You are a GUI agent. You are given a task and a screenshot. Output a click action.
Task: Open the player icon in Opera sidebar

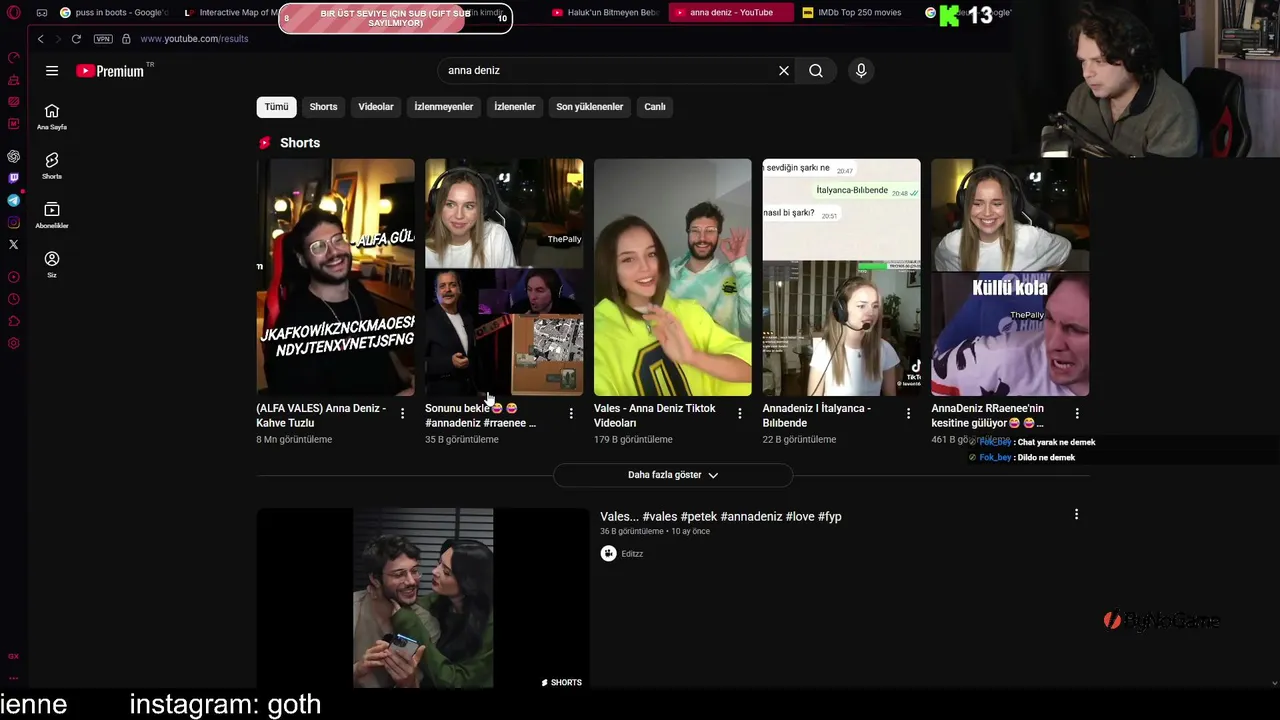tap(13, 277)
